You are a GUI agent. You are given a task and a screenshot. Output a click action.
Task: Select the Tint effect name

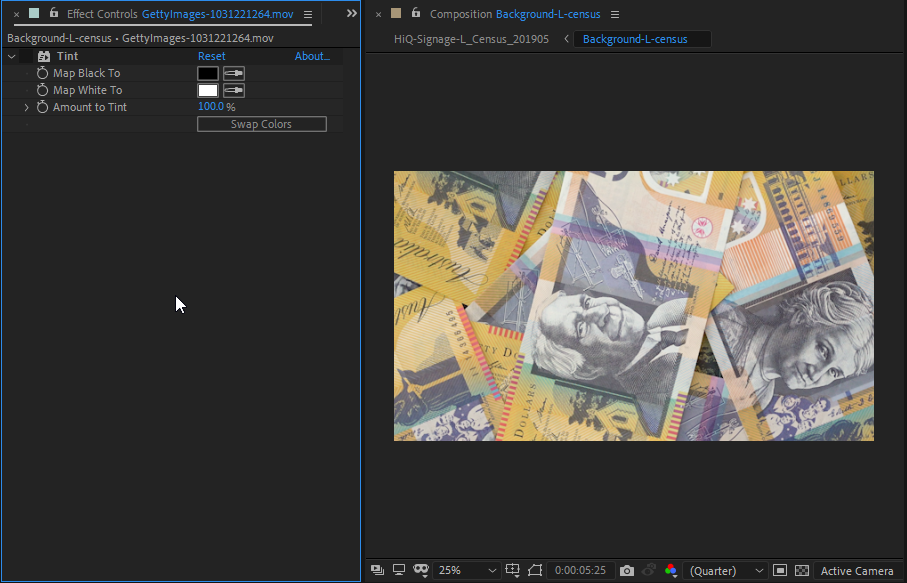[x=67, y=56]
